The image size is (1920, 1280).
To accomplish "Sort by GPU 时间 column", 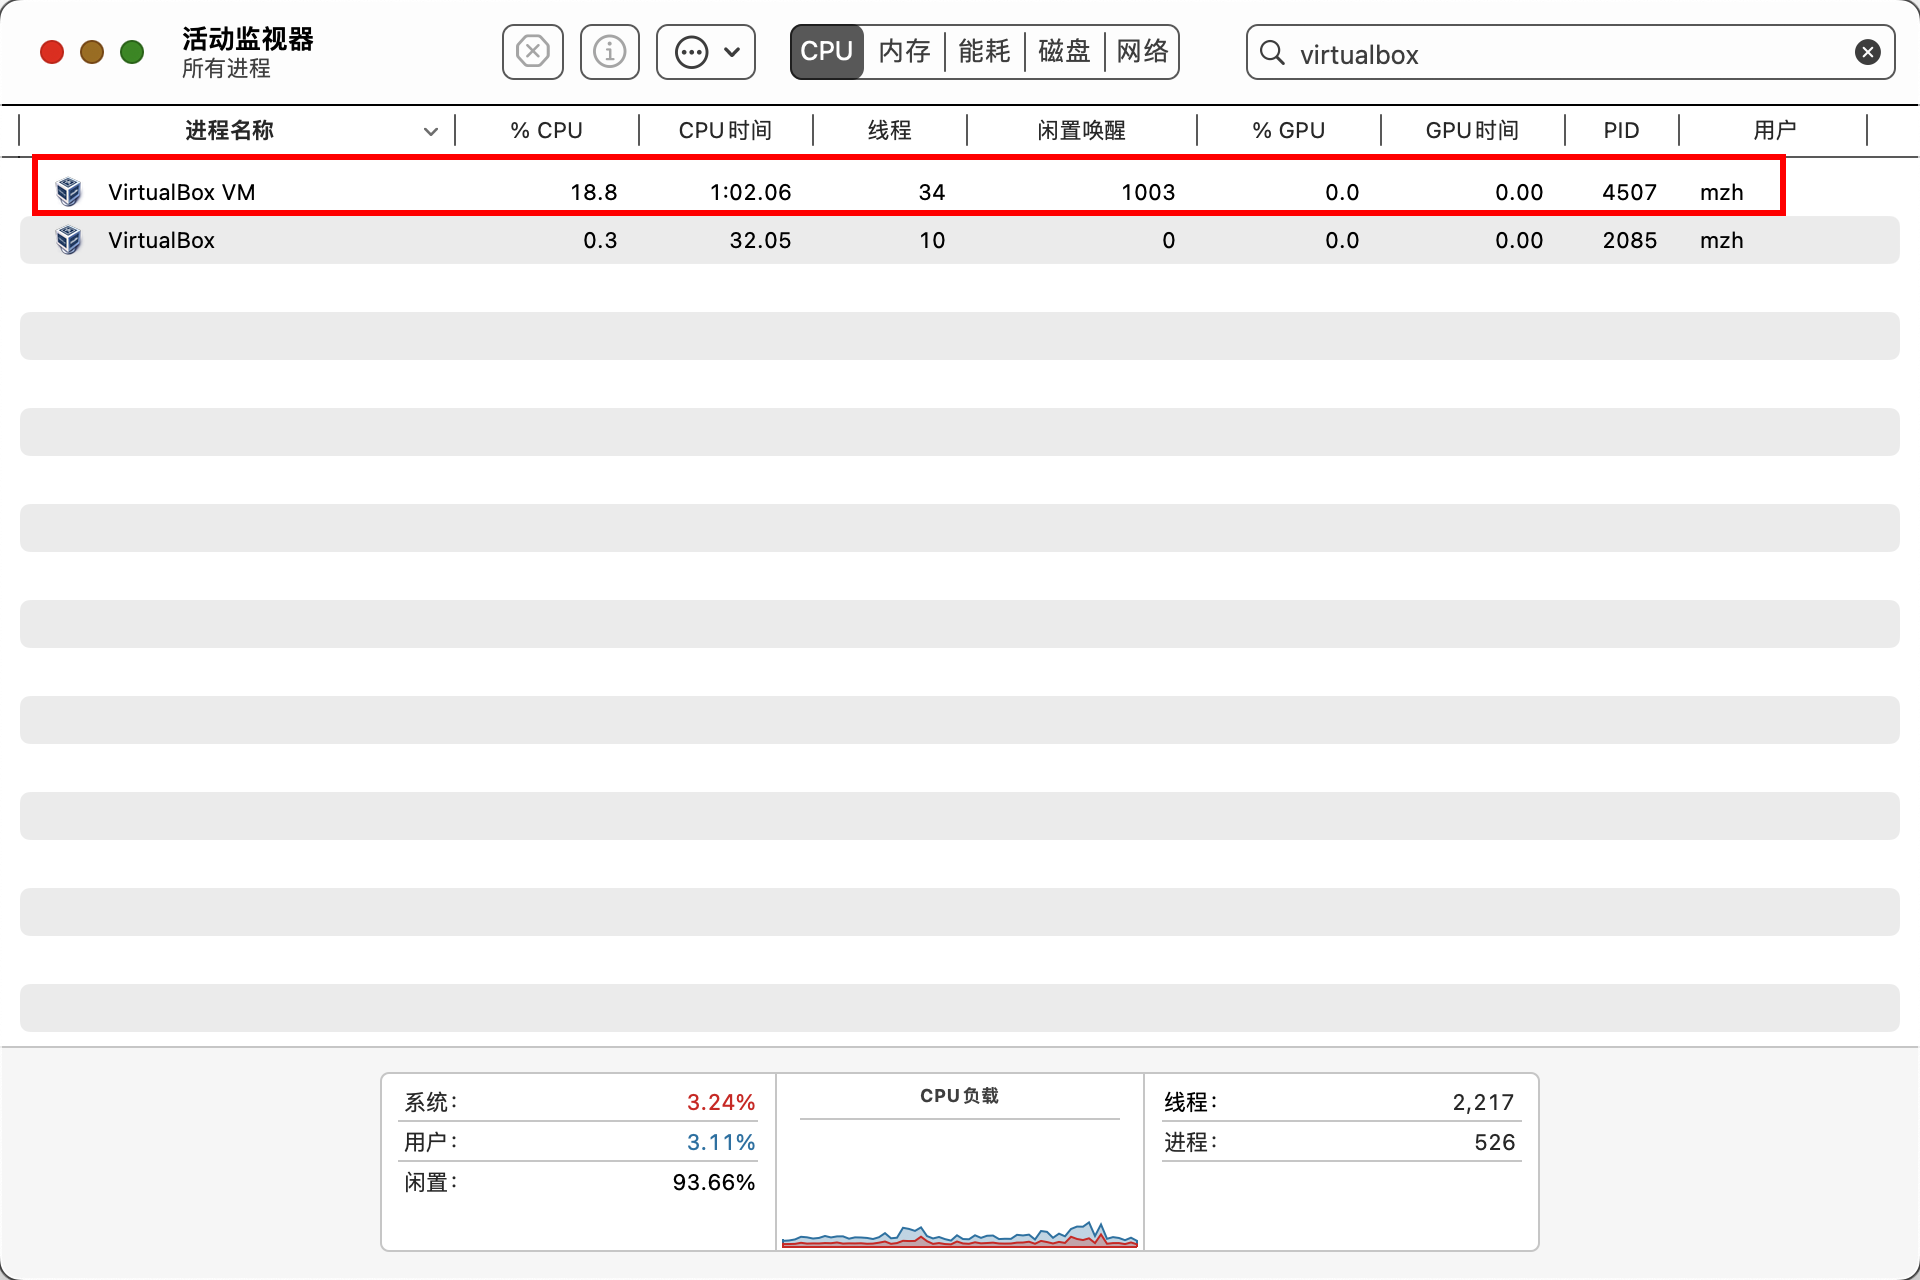I will (1472, 130).
